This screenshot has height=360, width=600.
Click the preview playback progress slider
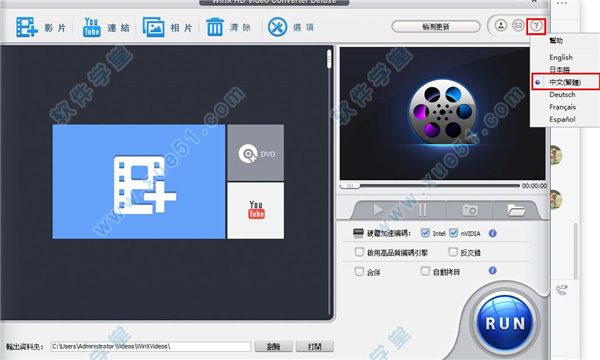[x=430, y=186]
